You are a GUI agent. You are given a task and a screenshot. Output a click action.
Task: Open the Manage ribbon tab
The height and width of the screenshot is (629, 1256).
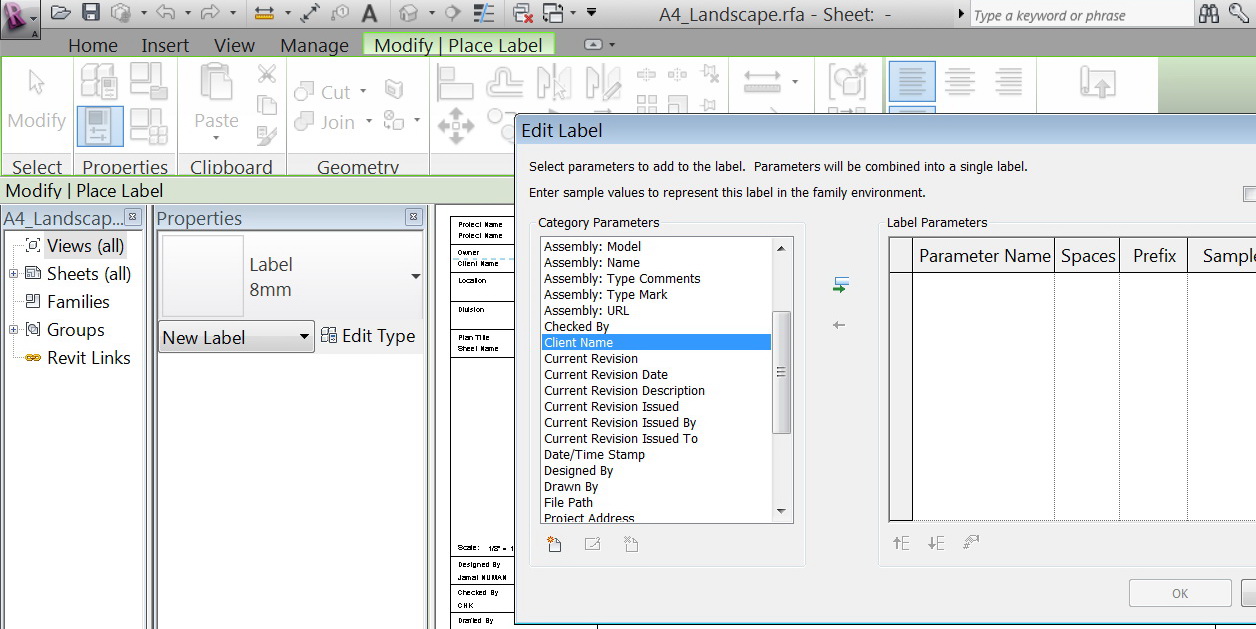click(x=314, y=45)
